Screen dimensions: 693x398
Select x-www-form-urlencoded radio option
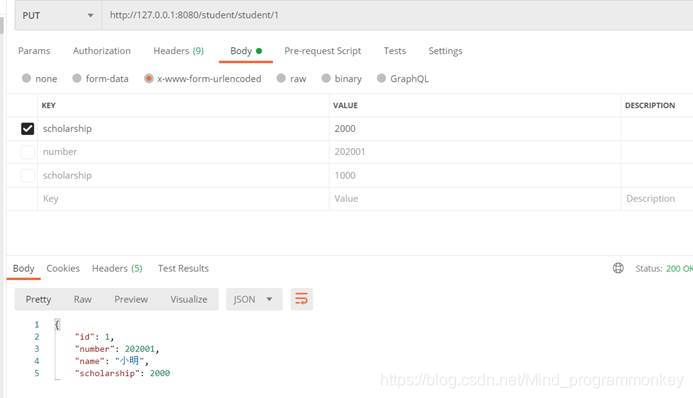click(x=148, y=78)
